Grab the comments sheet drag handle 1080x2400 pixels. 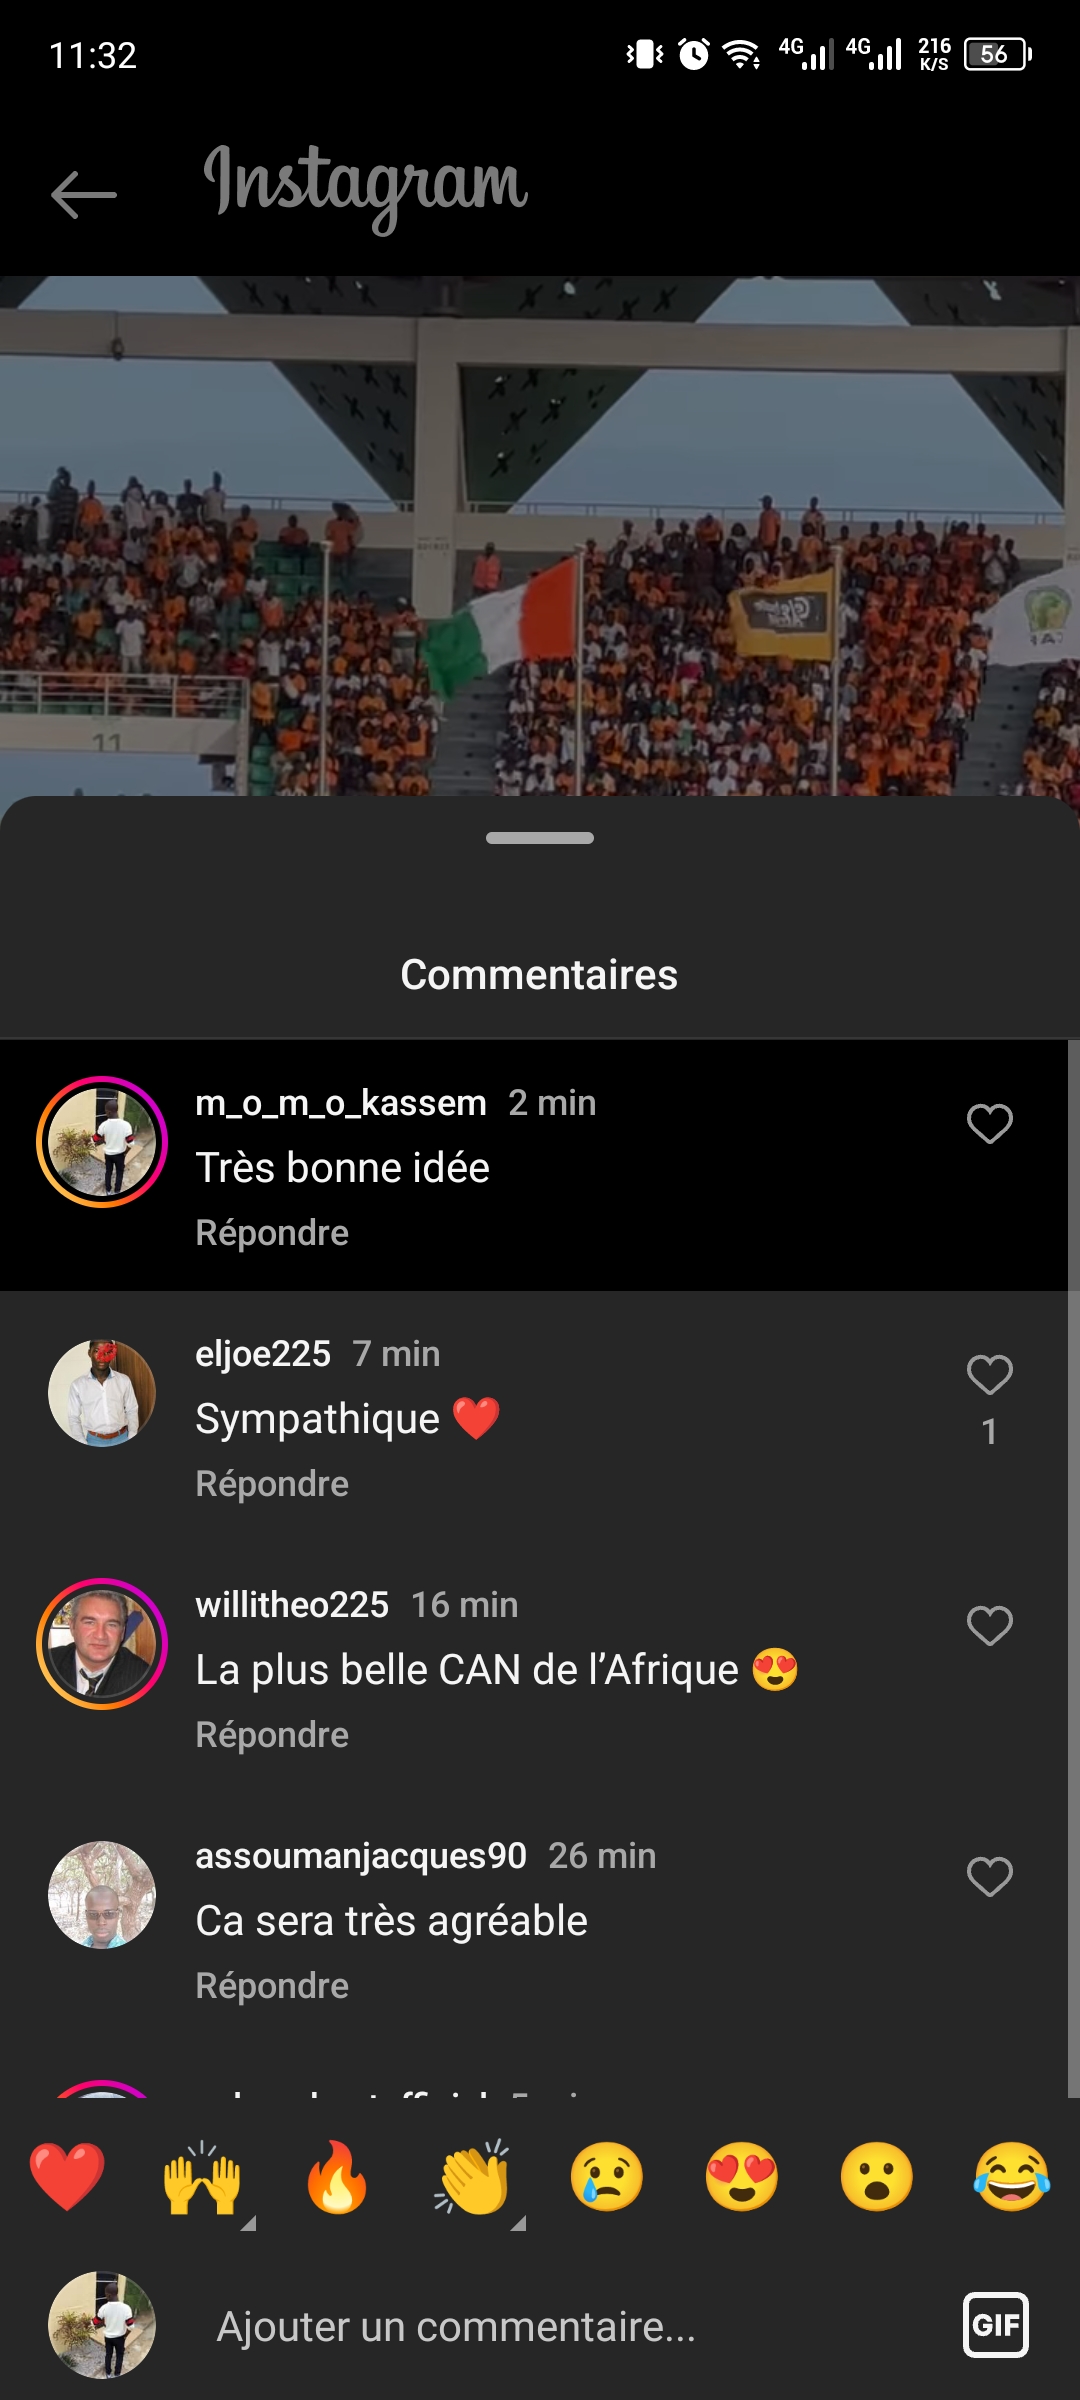[540, 838]
